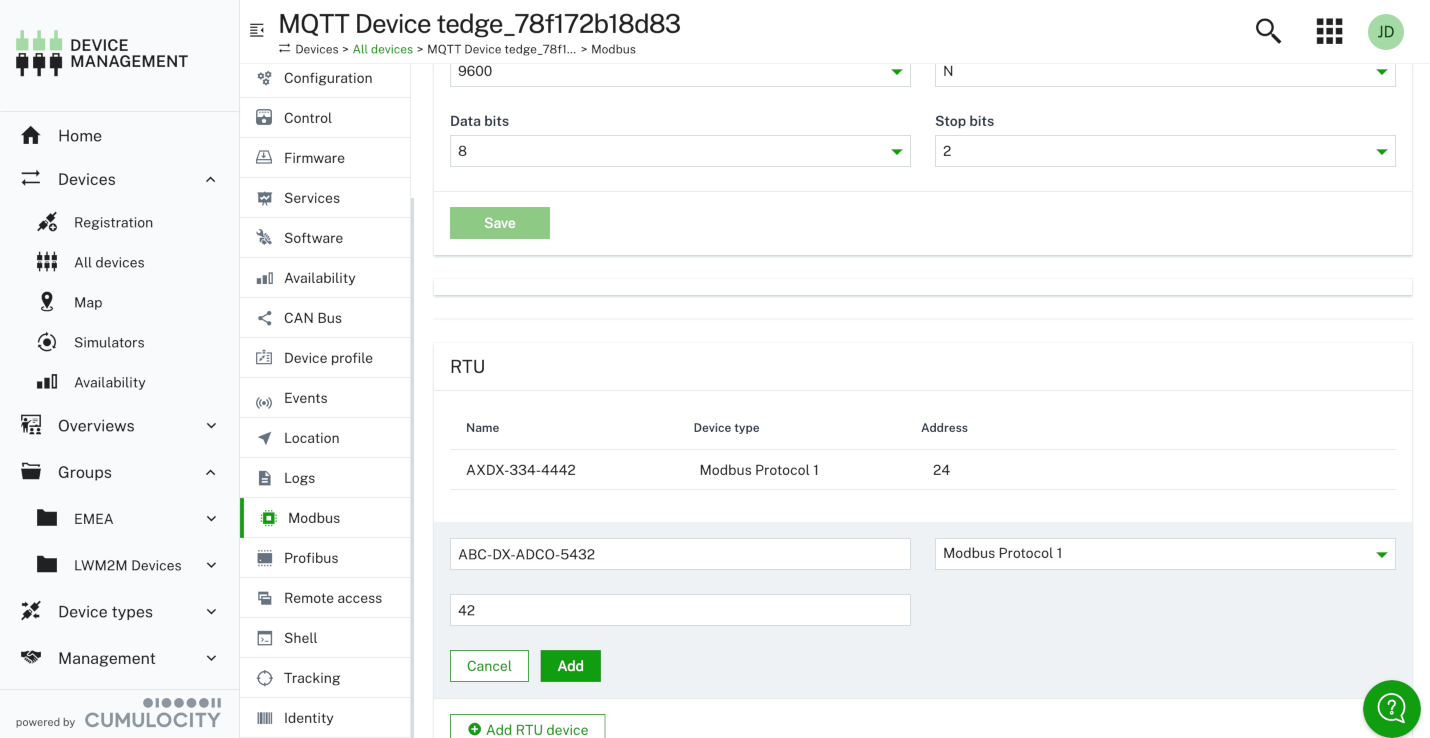This screenshot has height=738, width=1430.
Task: Open the search panel via magnifier icon
Action: pos(1267,31)
